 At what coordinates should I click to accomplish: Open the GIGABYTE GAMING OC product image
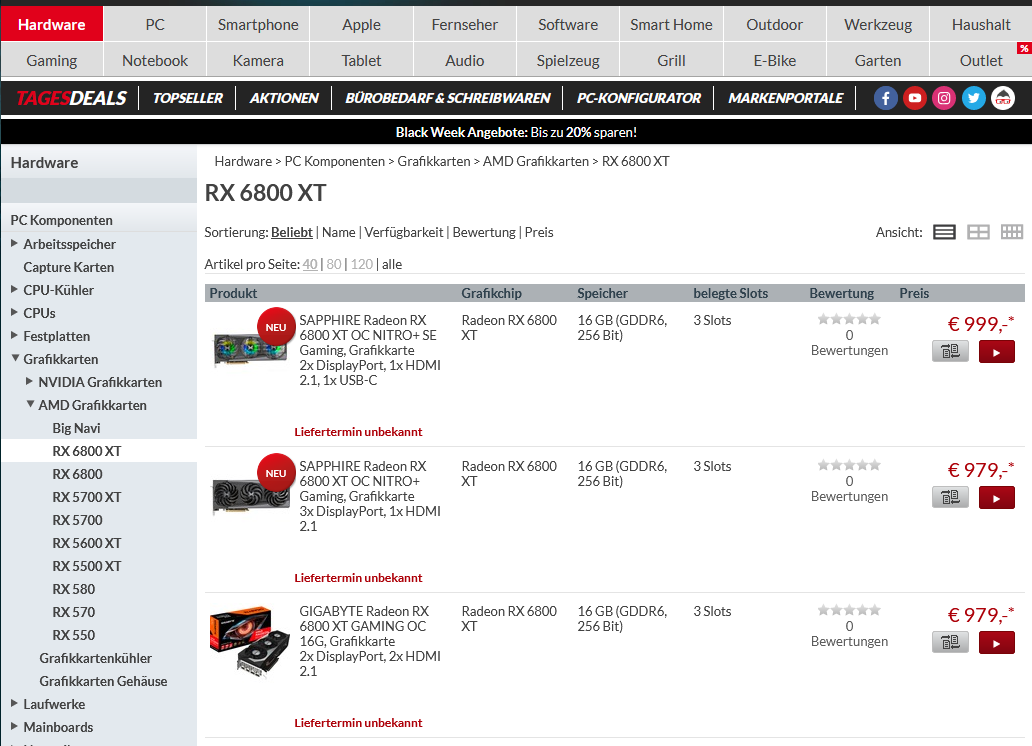click(250, 641)
